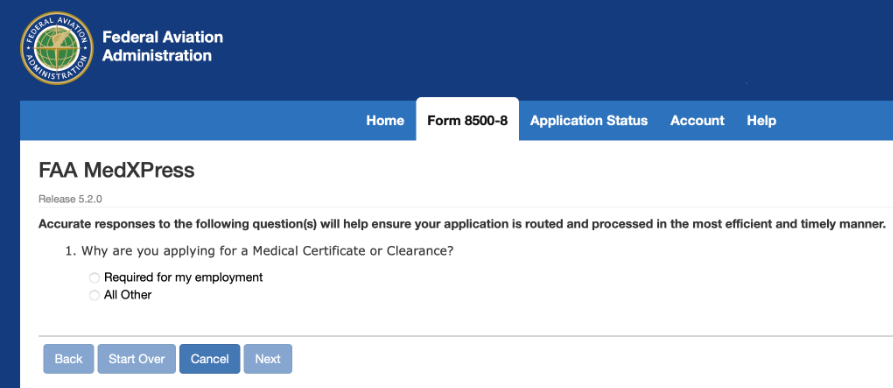Go back using the Back button
Image resolution: width=893 pixels, height=388 pixels.
(68, 359)
